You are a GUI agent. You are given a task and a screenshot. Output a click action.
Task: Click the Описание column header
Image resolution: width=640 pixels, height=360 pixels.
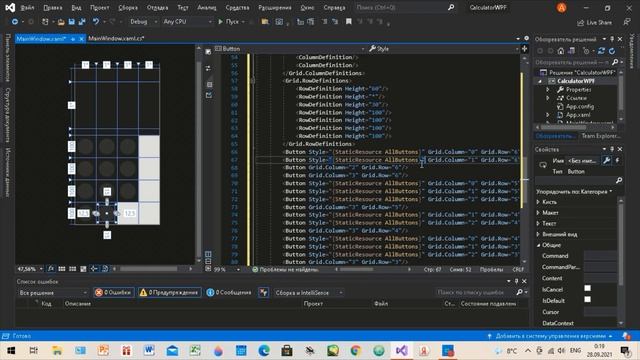click(78, 304)
